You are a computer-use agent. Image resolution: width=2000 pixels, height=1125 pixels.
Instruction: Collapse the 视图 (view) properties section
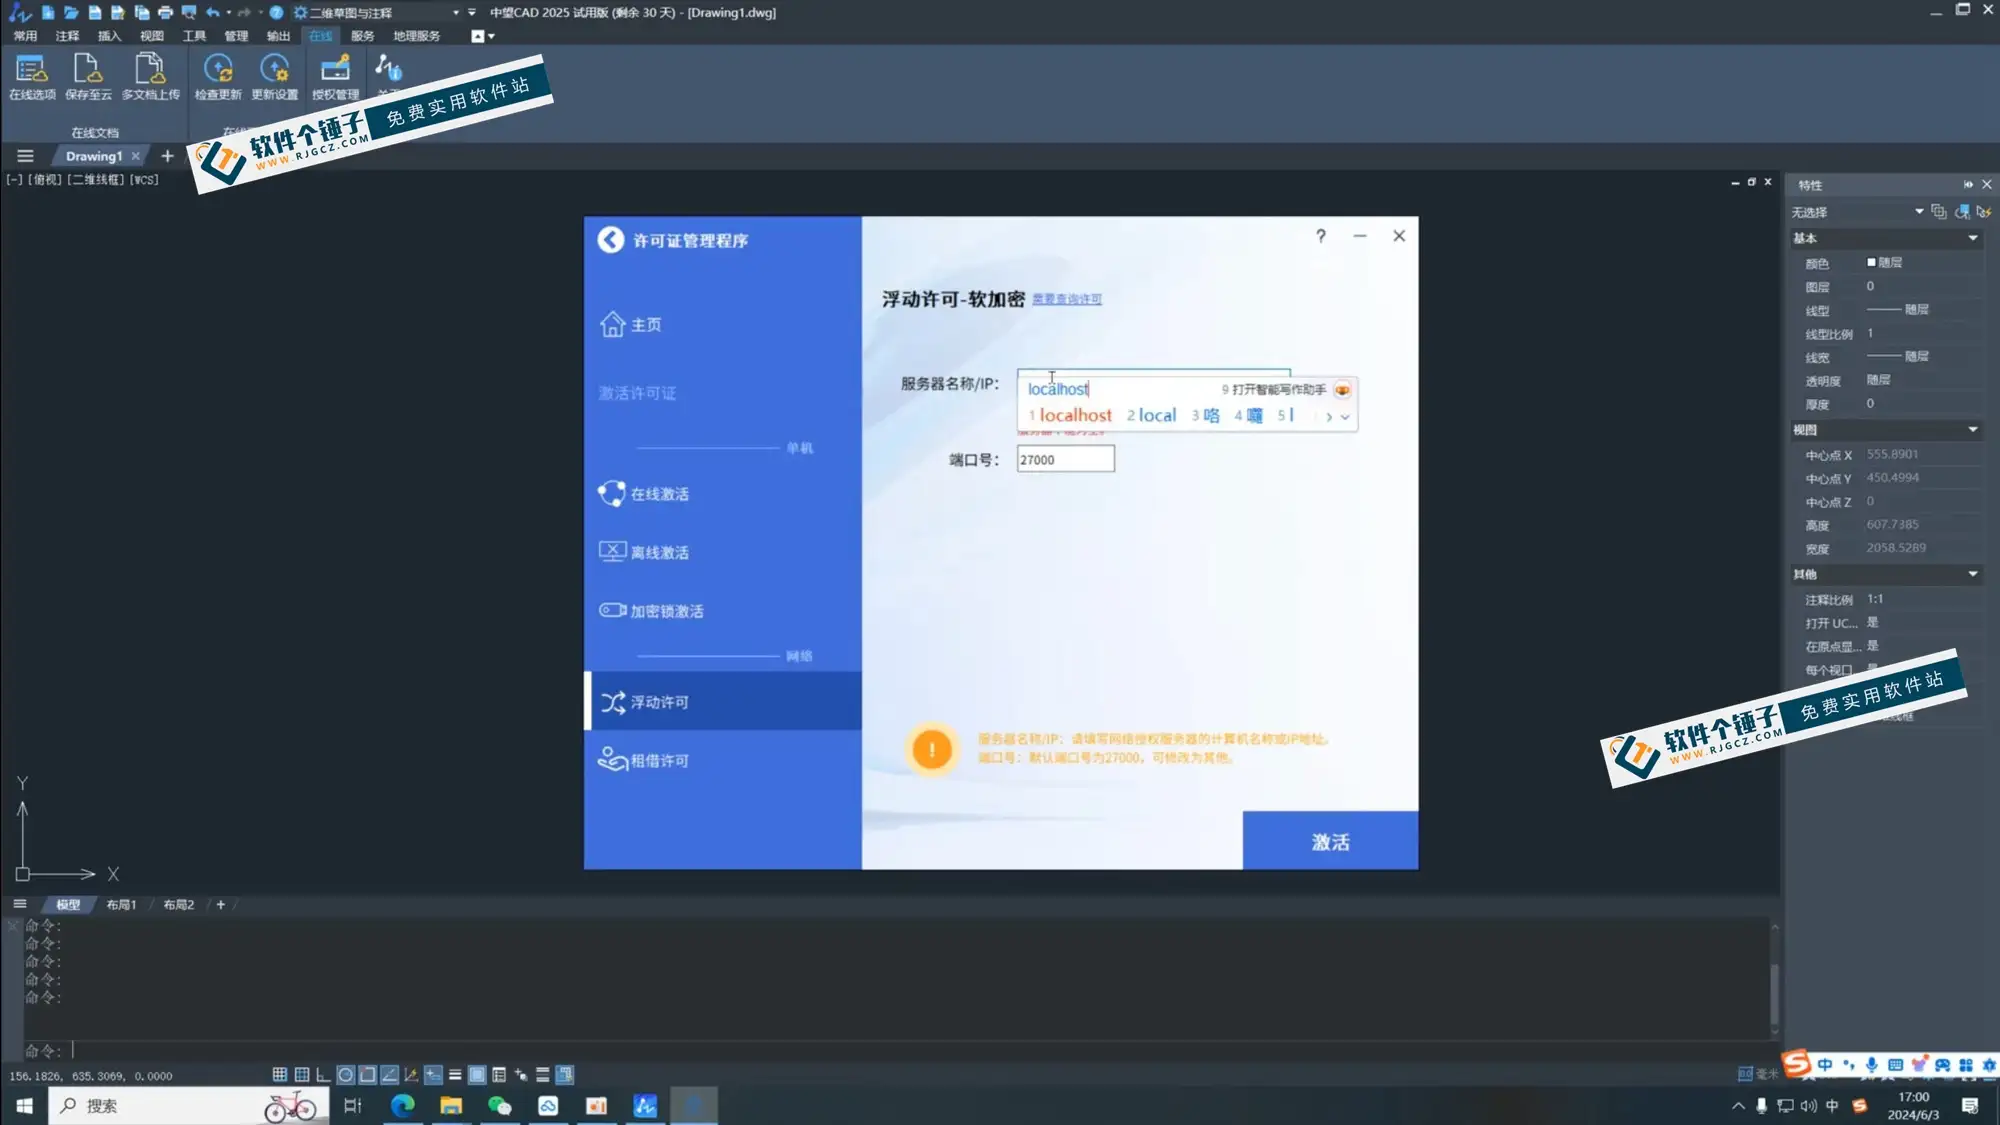[1973, 430]
